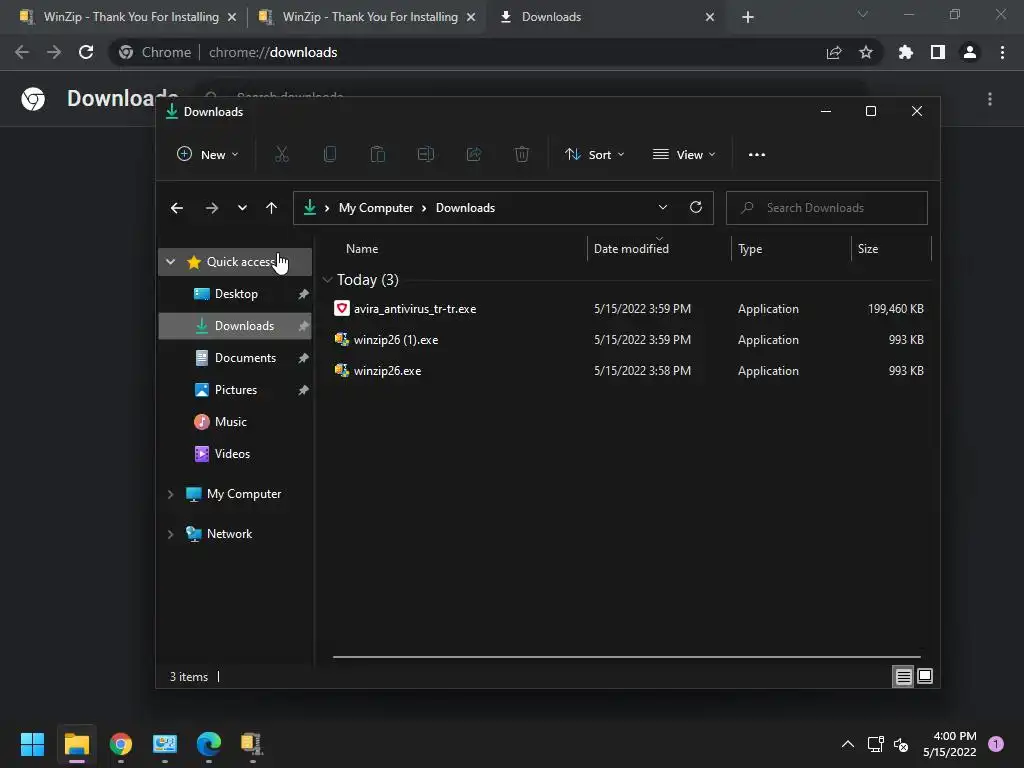Unpin Downloads using its pin icon

coord(303,326)
